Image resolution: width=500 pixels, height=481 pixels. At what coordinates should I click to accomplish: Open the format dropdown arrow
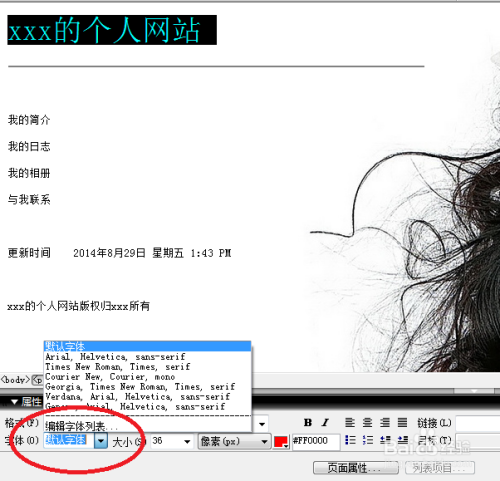pyautogui.click(x=262, y=424)
